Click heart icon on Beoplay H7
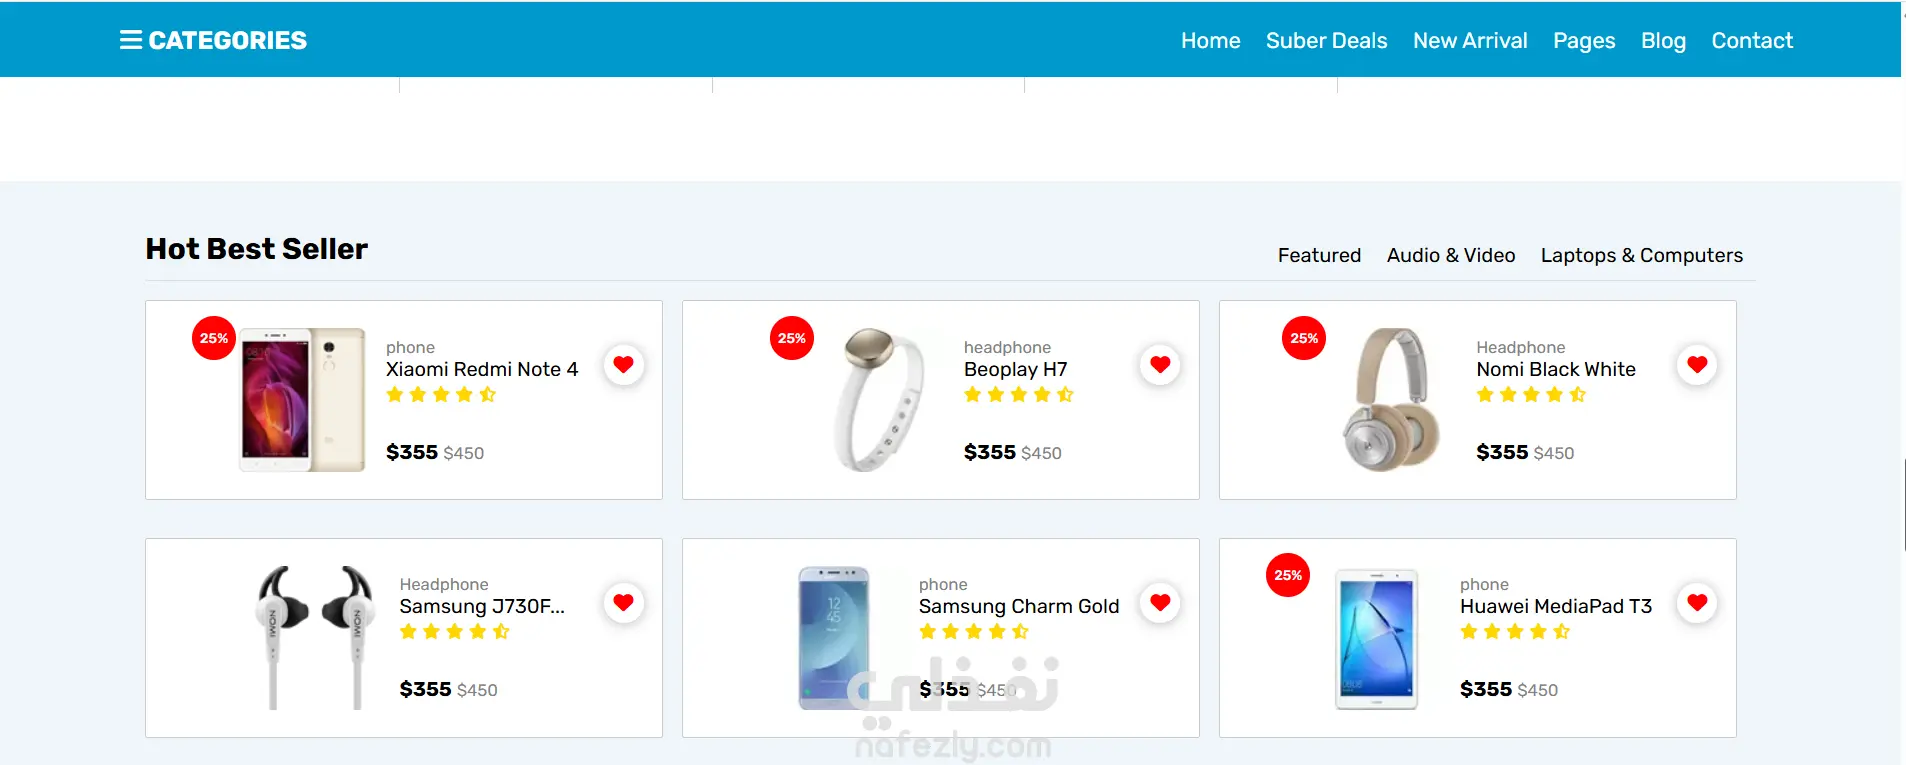The image size is (1906, 765). click(x=1160, y=365)
